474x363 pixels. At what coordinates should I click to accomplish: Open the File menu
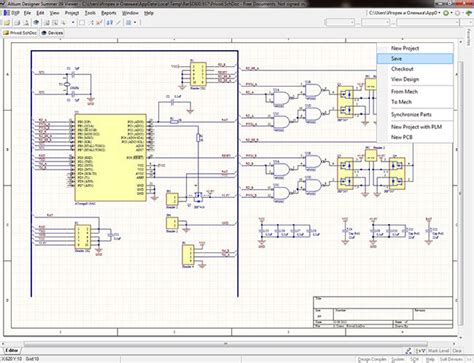point(27,13)
